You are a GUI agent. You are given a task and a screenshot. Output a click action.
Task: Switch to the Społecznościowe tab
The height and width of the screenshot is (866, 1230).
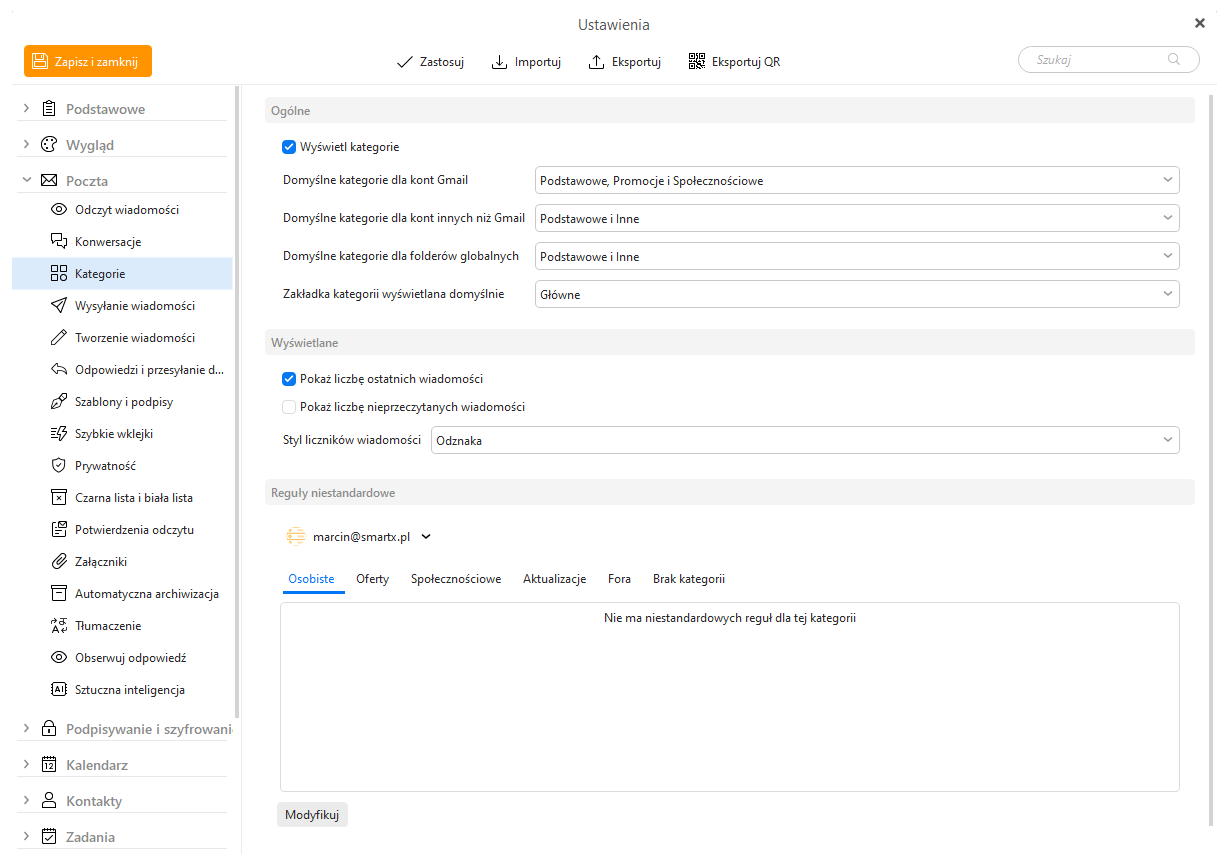[x=456, y=579]
